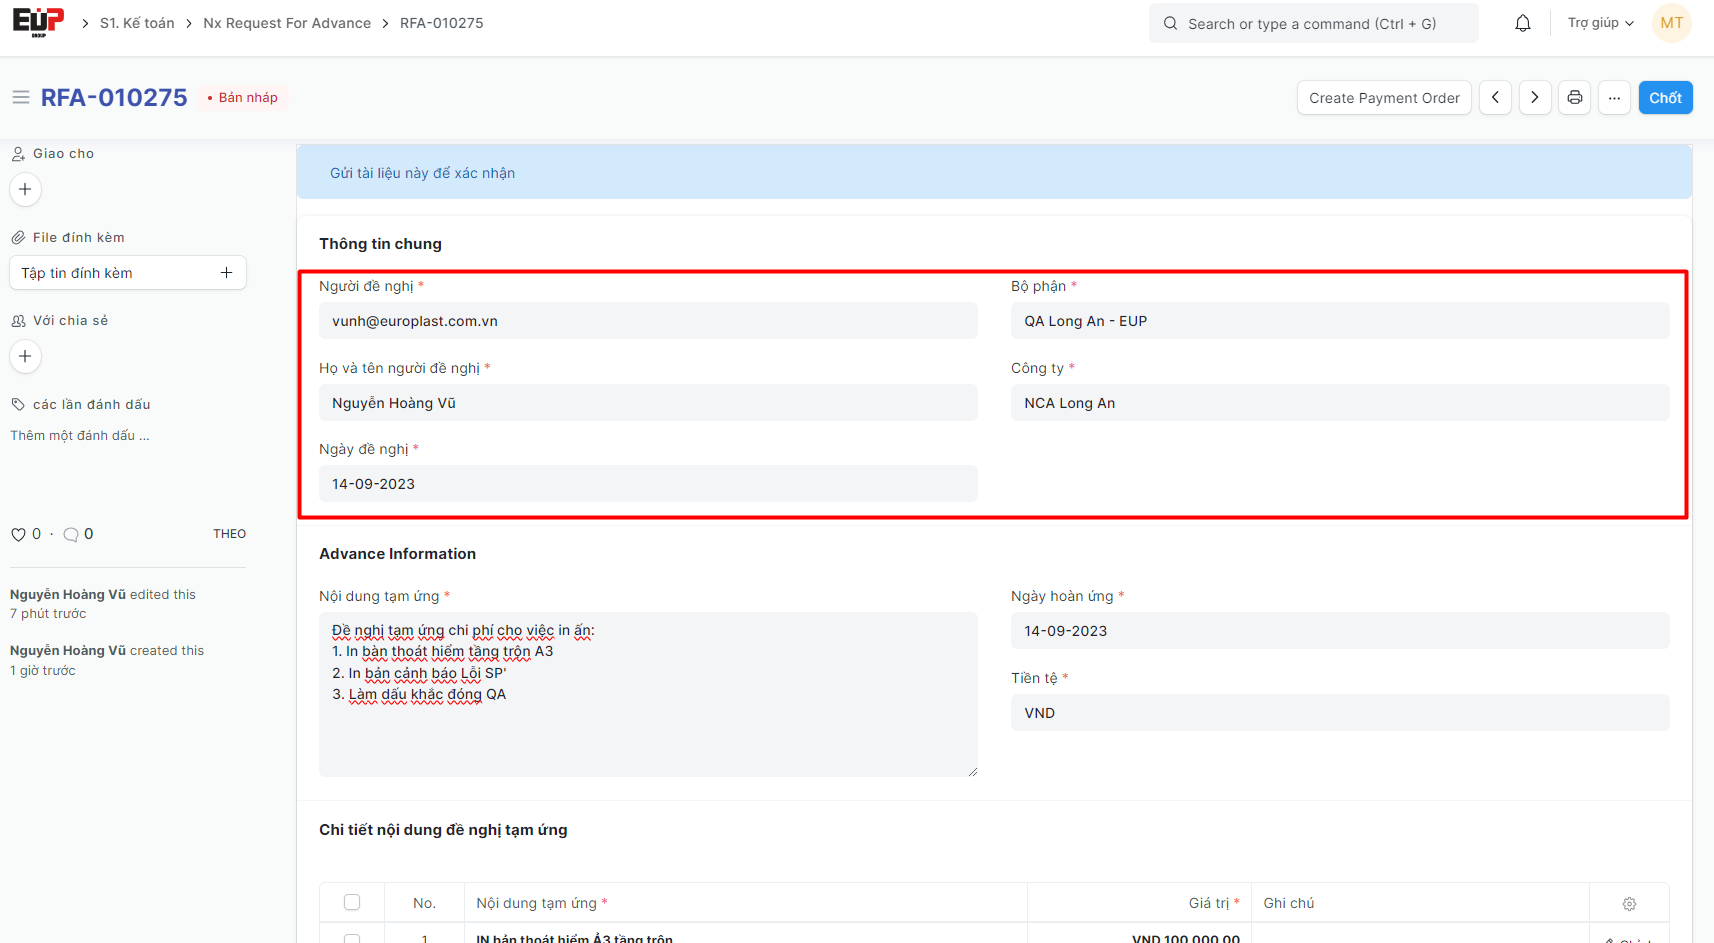
Task: Open the Trợ giúp dropdown
Action: pos(1600,23)
